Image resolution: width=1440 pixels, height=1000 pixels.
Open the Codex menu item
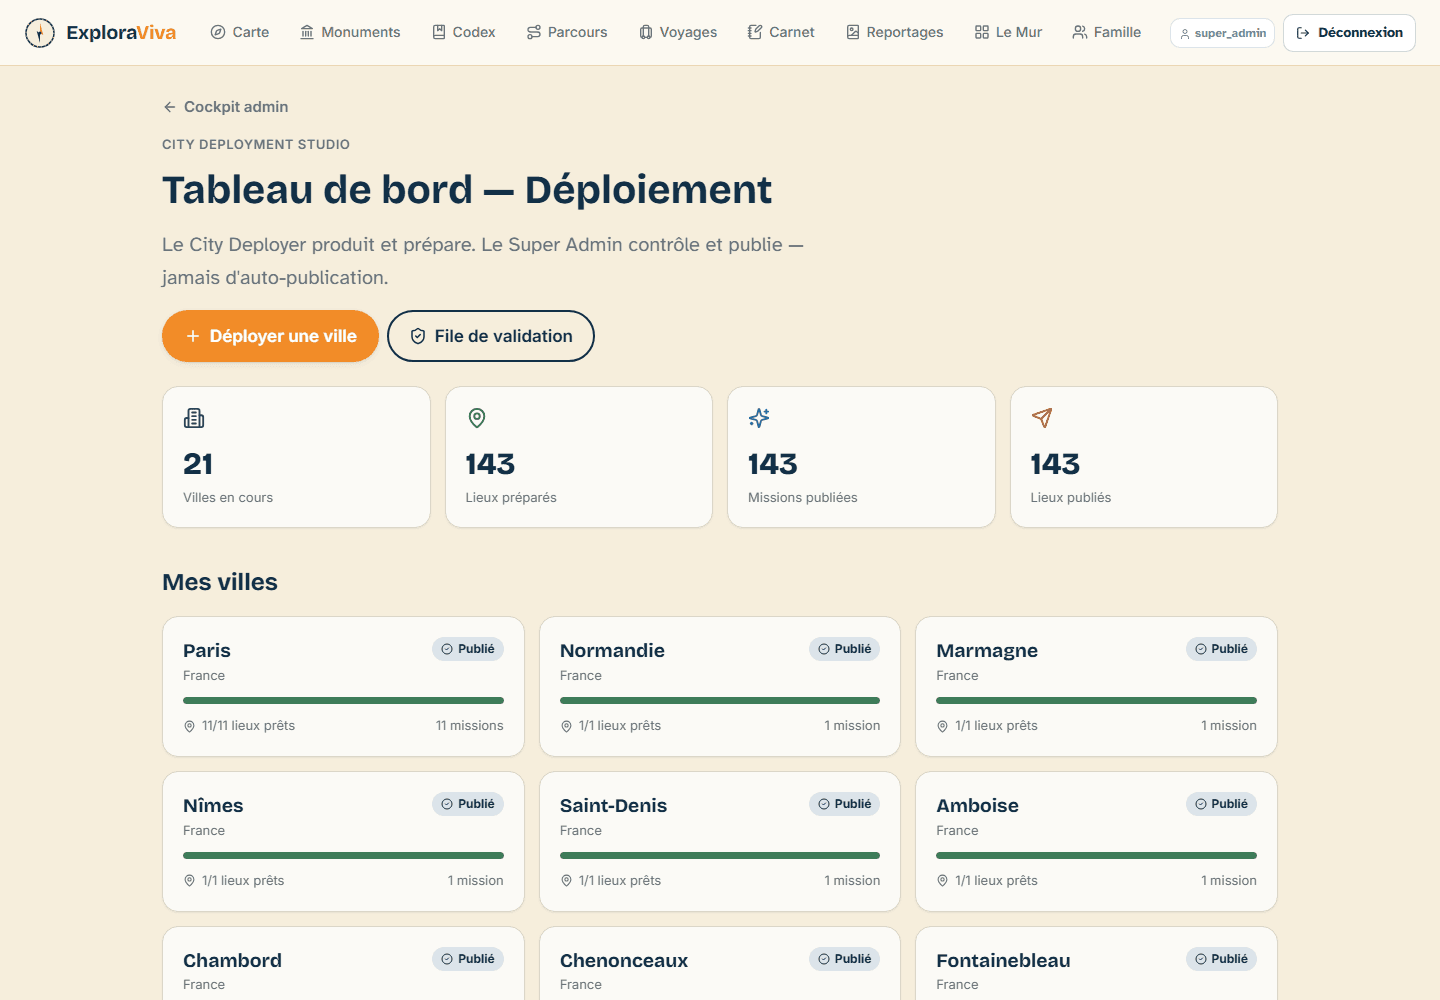click(464, 33)
